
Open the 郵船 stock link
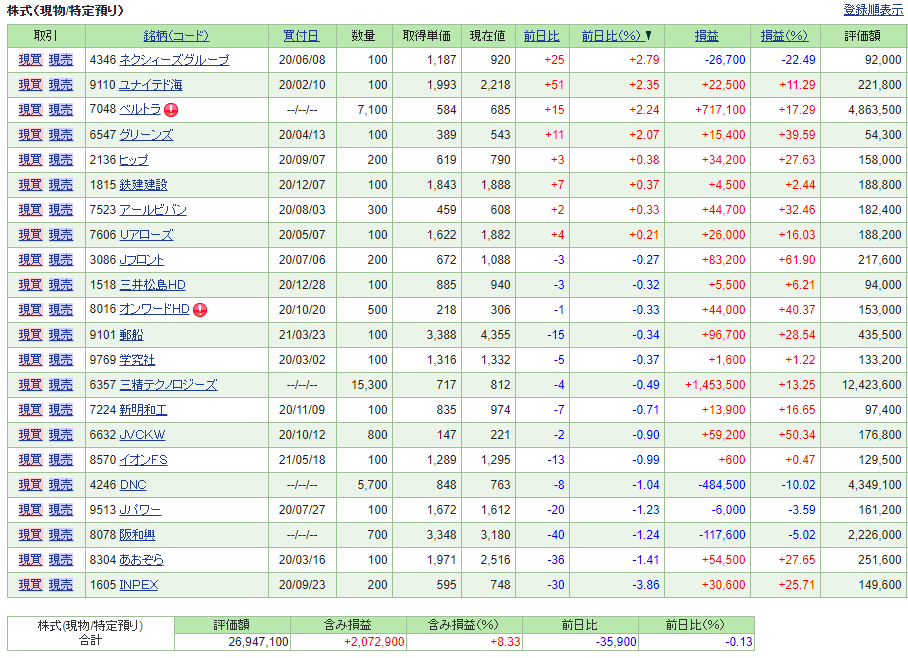coord(131,334)
